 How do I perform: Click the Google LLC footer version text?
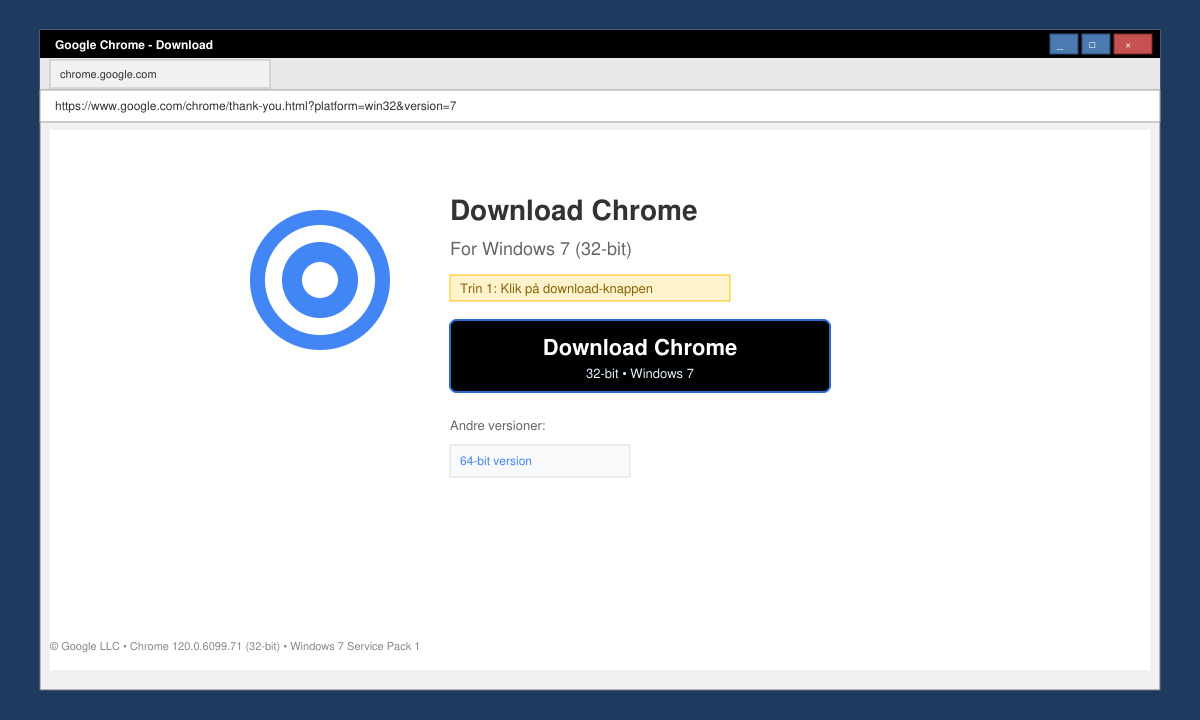235,646
